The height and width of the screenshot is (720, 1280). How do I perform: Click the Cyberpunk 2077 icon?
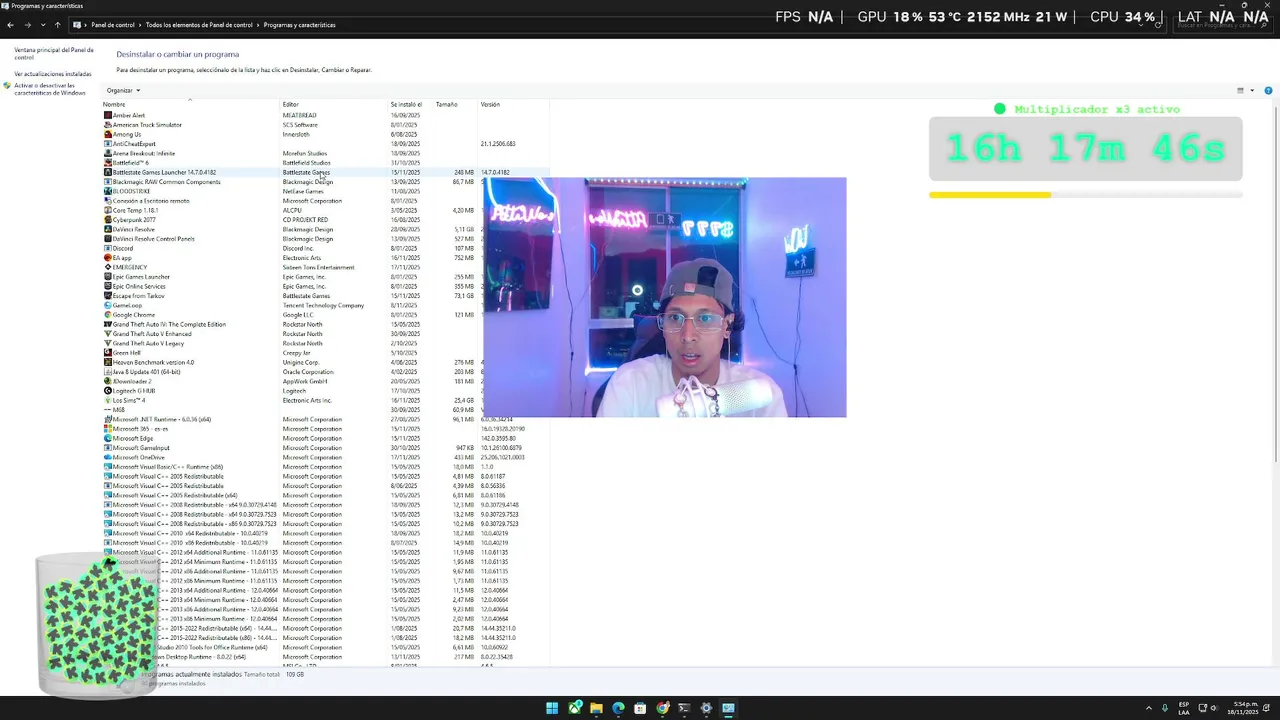click(108, 220)
